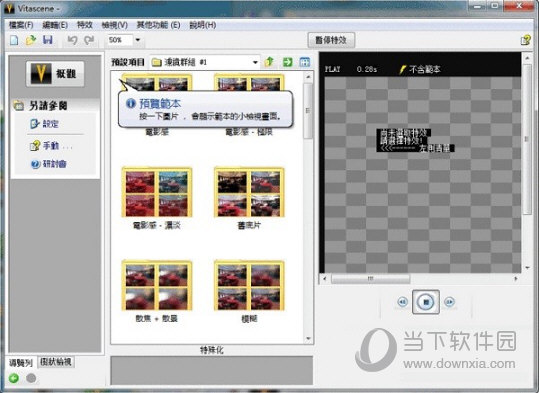Click the stop playback button
This screenshot has width=540, height=393.
pyautogui.click(x=426, y=302)
